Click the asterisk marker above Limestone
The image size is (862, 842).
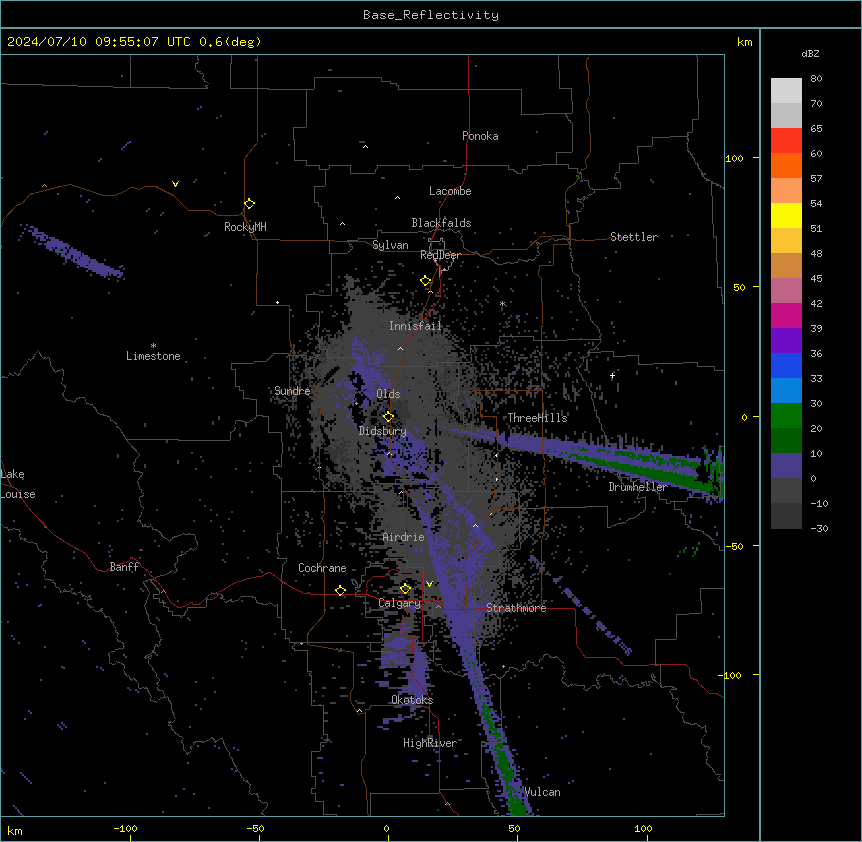coord(153,346)
